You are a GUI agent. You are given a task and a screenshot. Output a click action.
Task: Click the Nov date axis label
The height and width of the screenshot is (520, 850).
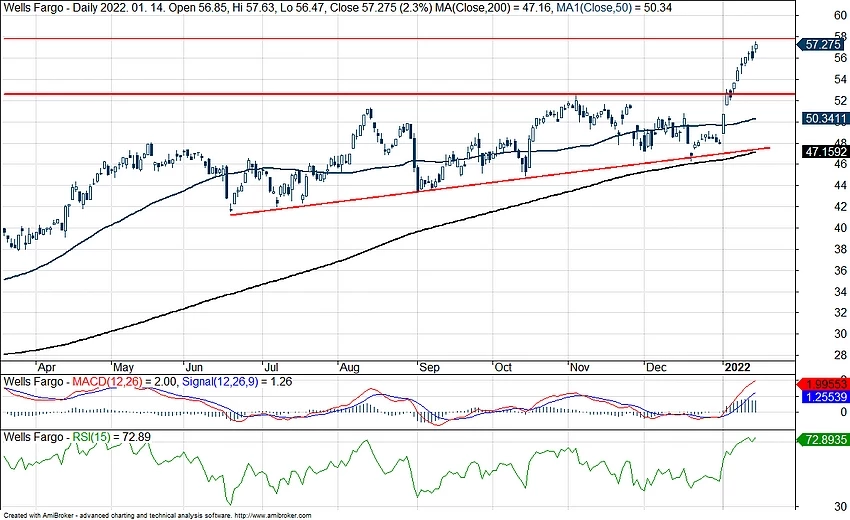(579, 367)
